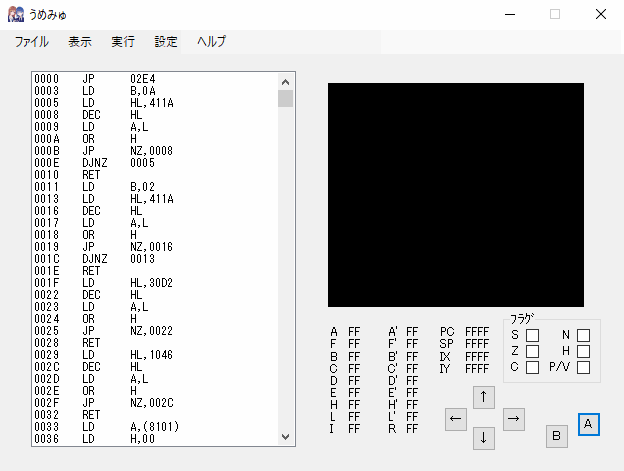Open the ヘルプ menu
The image size is (624, 471).
[x=211, y=41]
